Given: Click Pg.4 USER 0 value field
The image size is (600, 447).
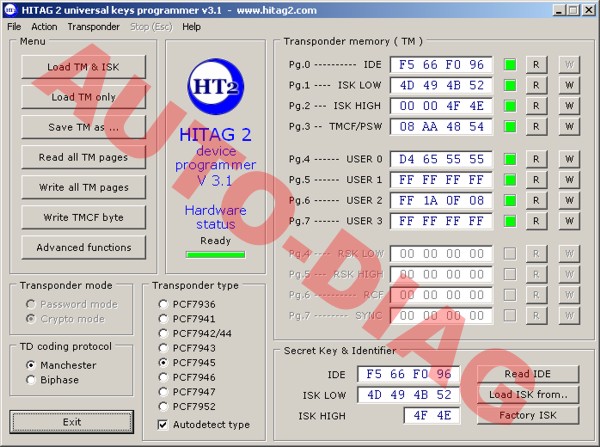Looking at the screenshot, I should click(441, 159).
